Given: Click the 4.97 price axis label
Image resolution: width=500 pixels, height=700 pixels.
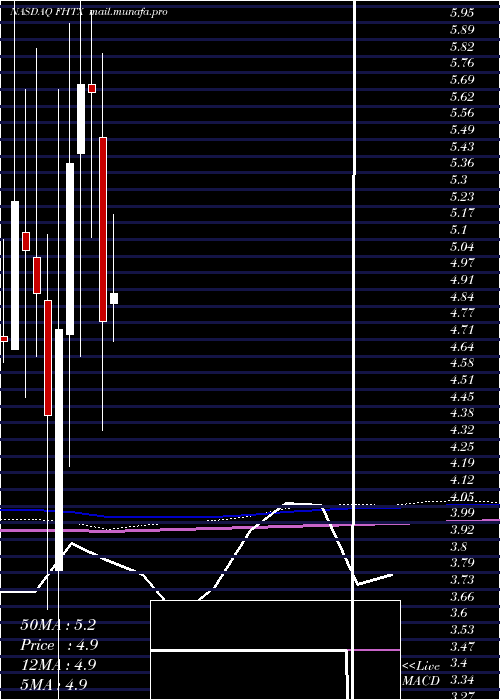Looking at the screenshot, I should pos(462,263).
